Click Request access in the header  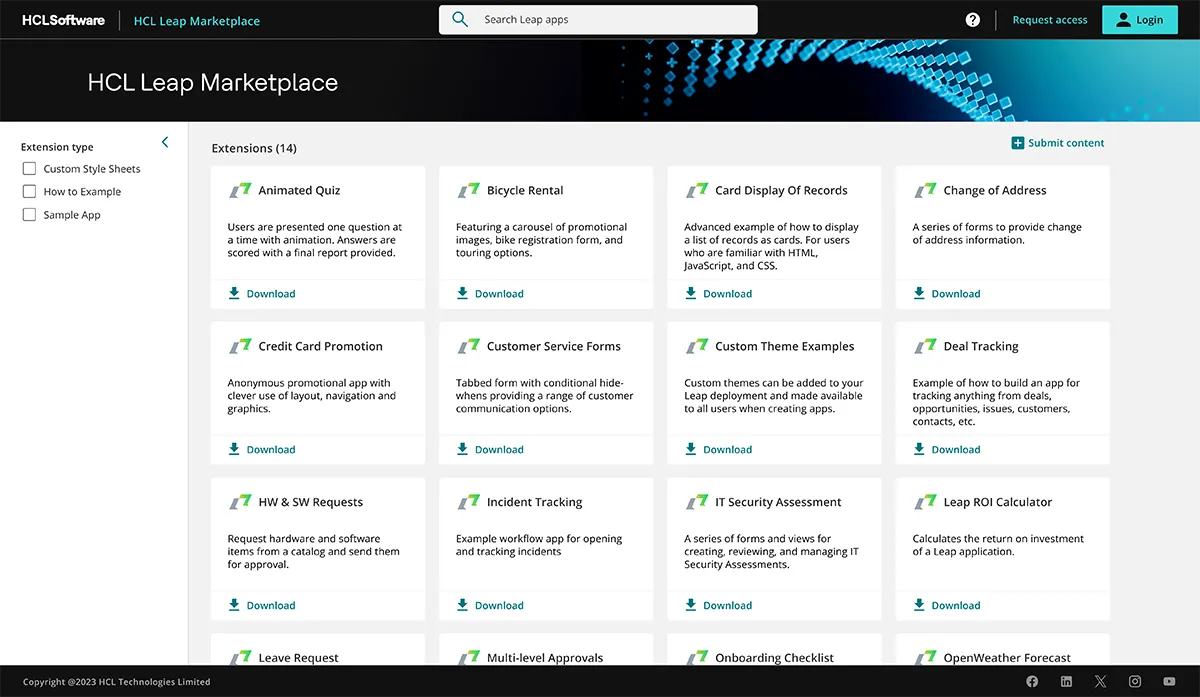[1049, 19]
